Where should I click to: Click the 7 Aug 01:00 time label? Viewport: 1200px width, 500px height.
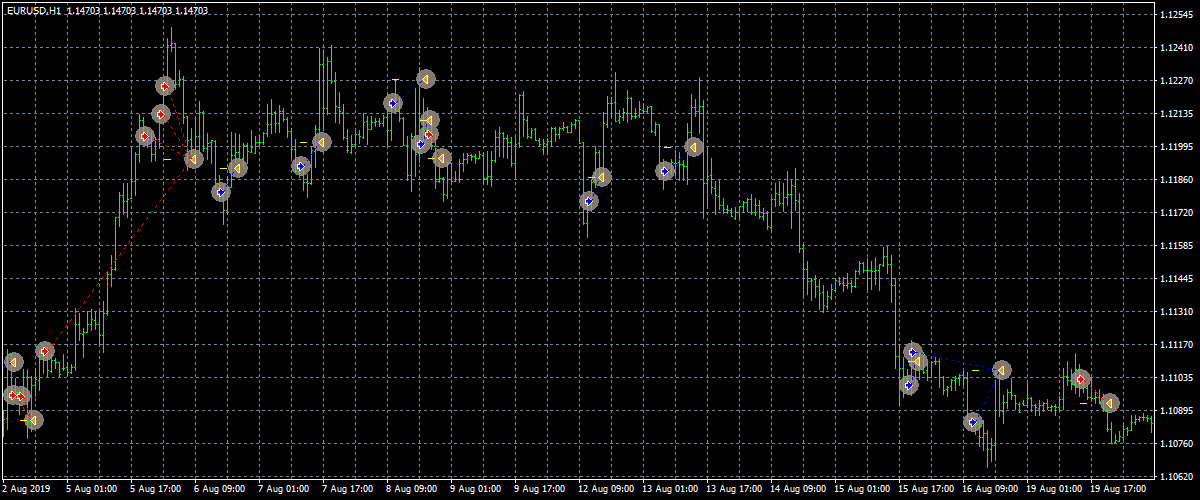pyautogui.click(x=284, y=490)
